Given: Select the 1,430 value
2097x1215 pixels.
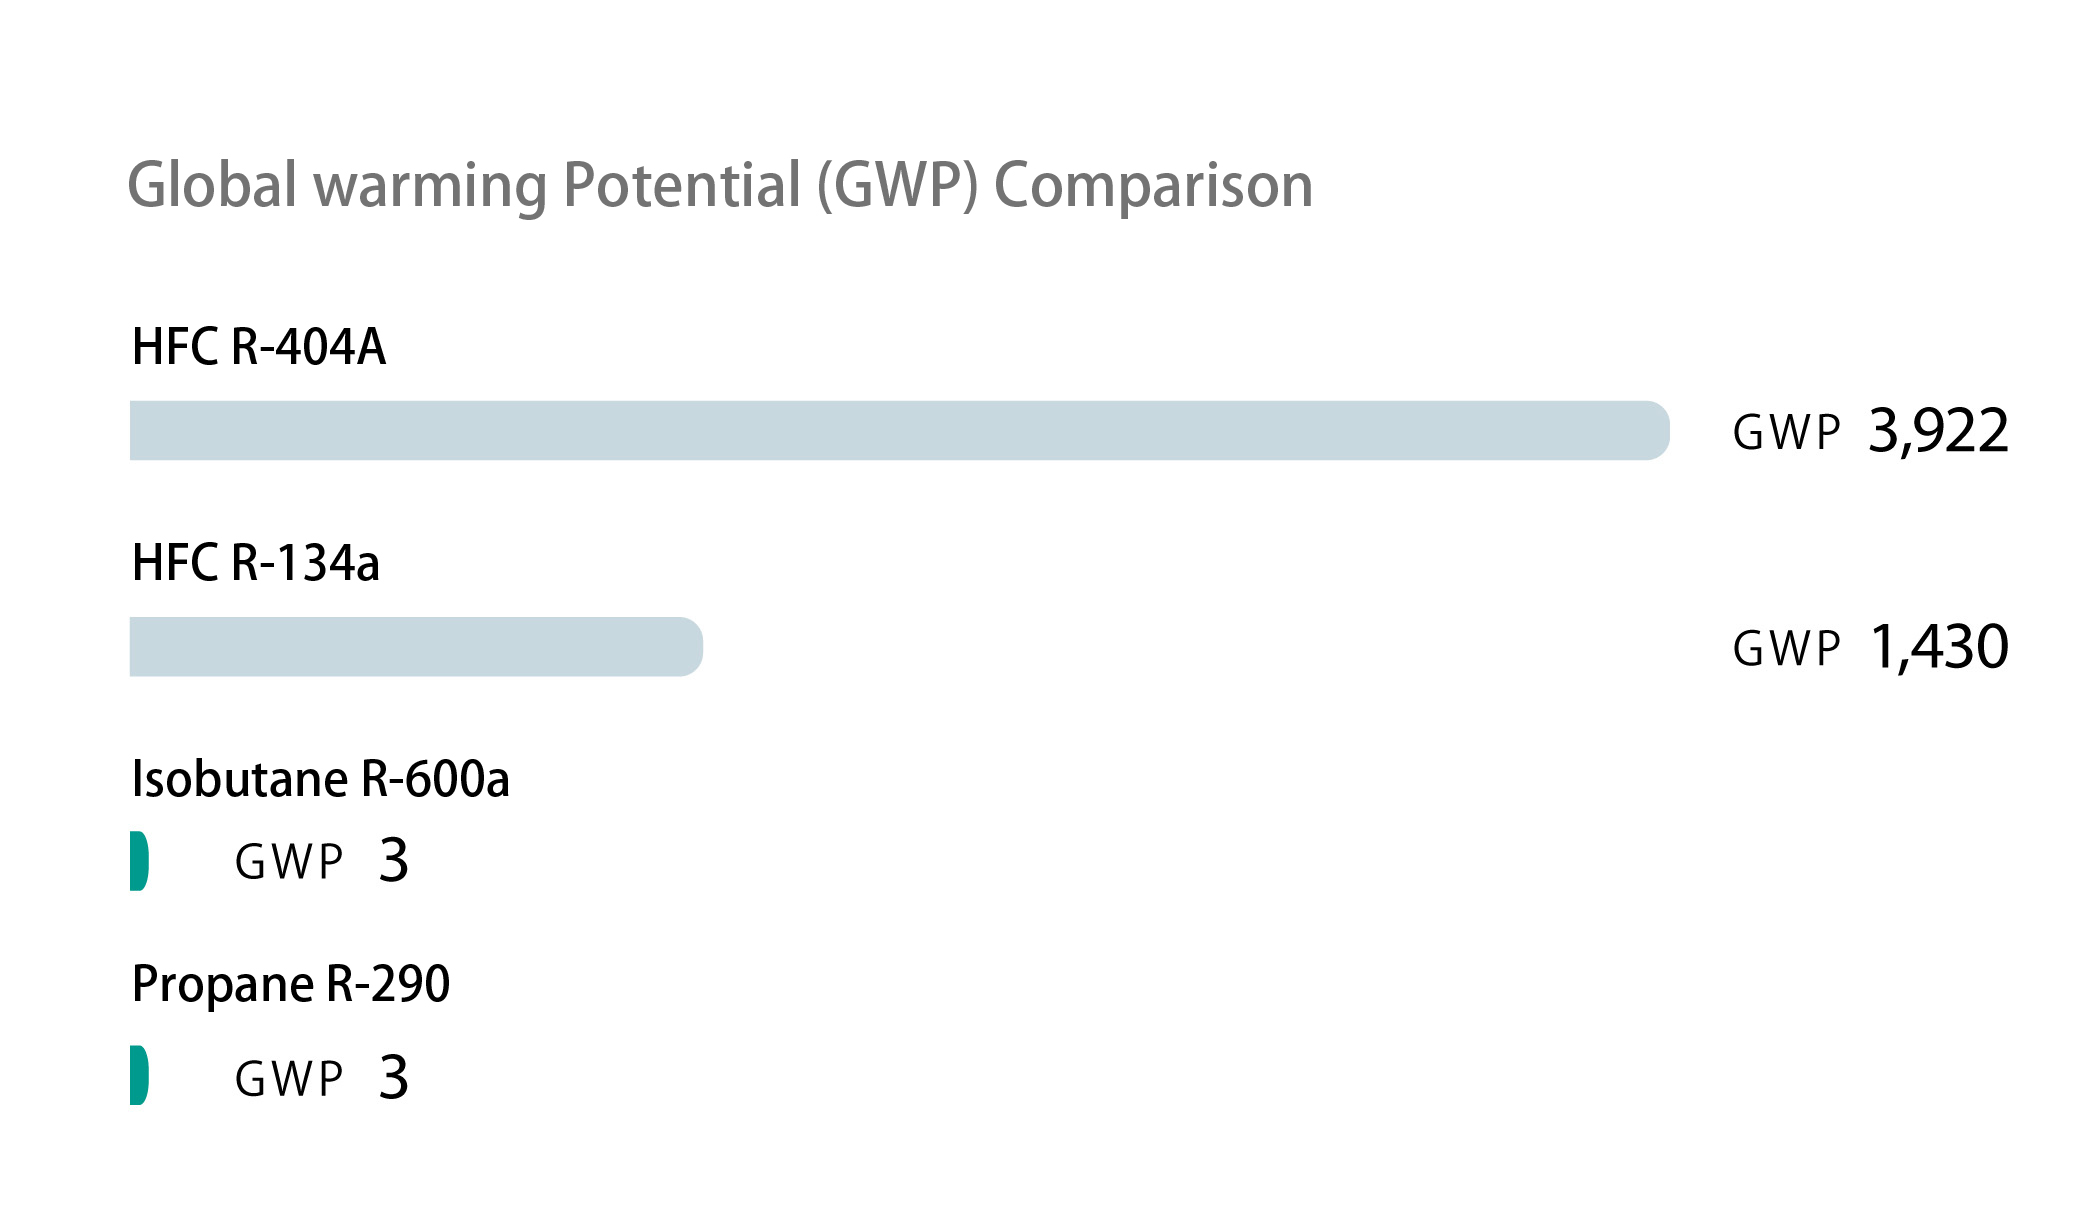Looking at the screenshot, I should (x=1938, y=648).
